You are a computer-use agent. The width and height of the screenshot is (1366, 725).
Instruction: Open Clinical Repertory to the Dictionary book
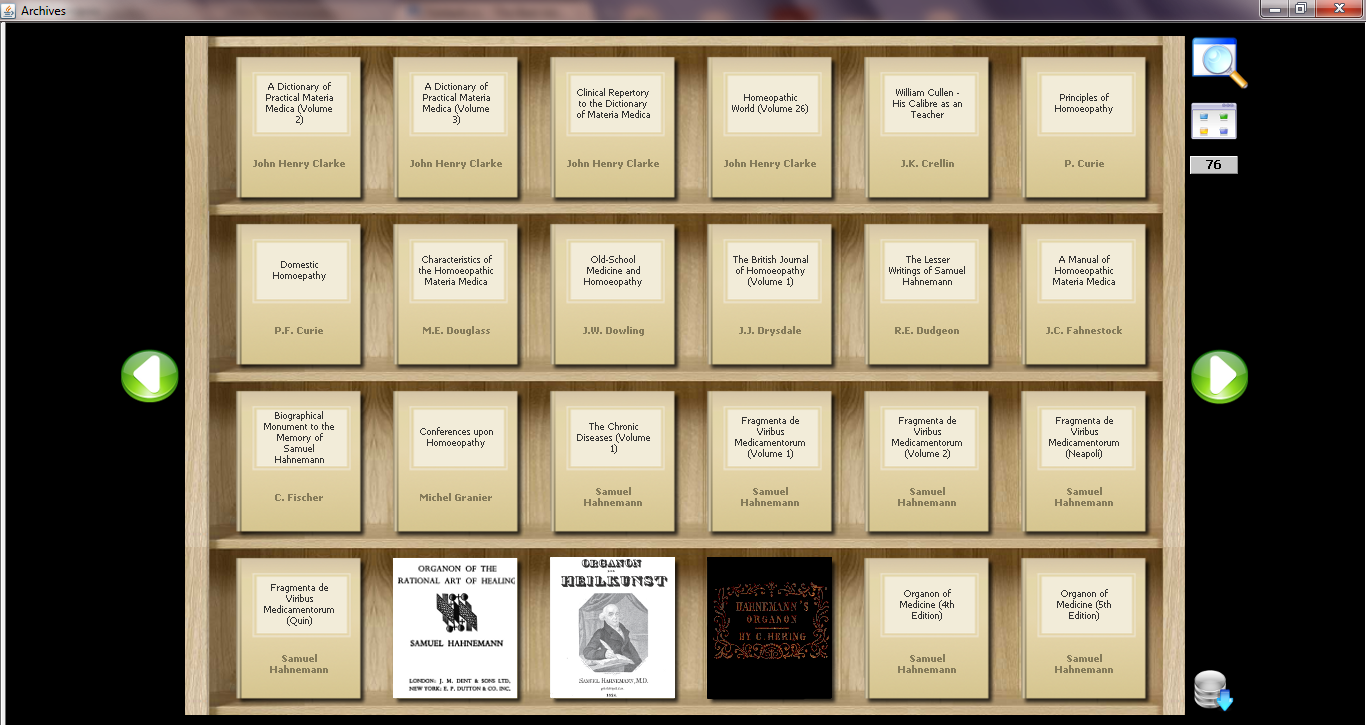pos(613,127)
